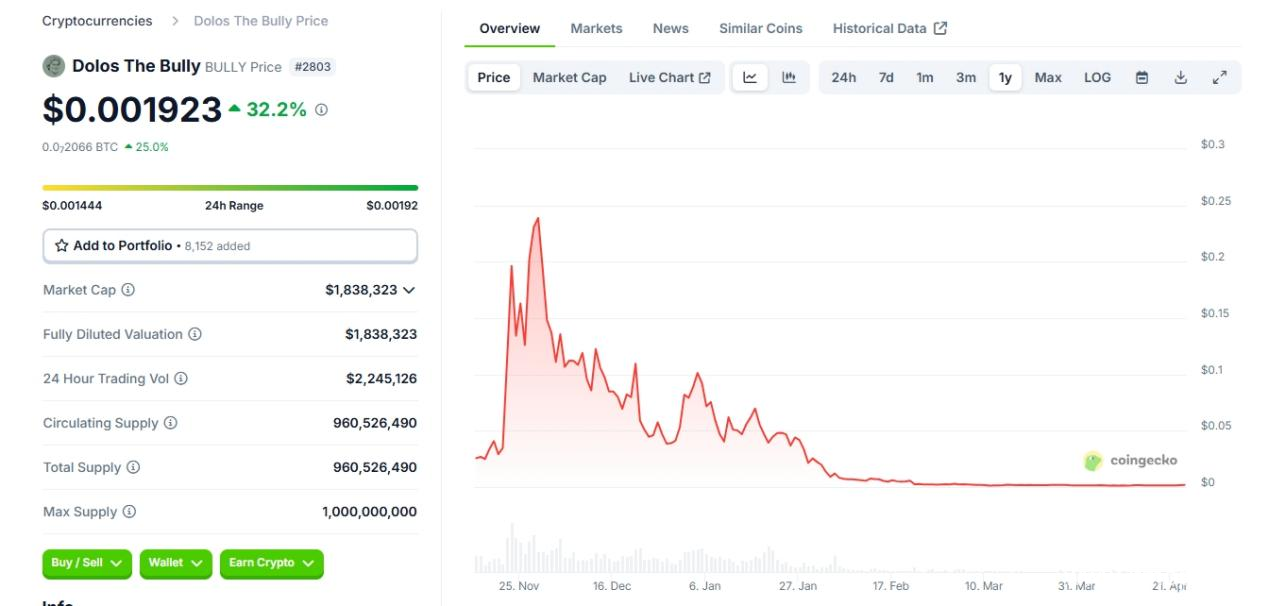Open the Earn Crypto dropdown

point(271,563)
